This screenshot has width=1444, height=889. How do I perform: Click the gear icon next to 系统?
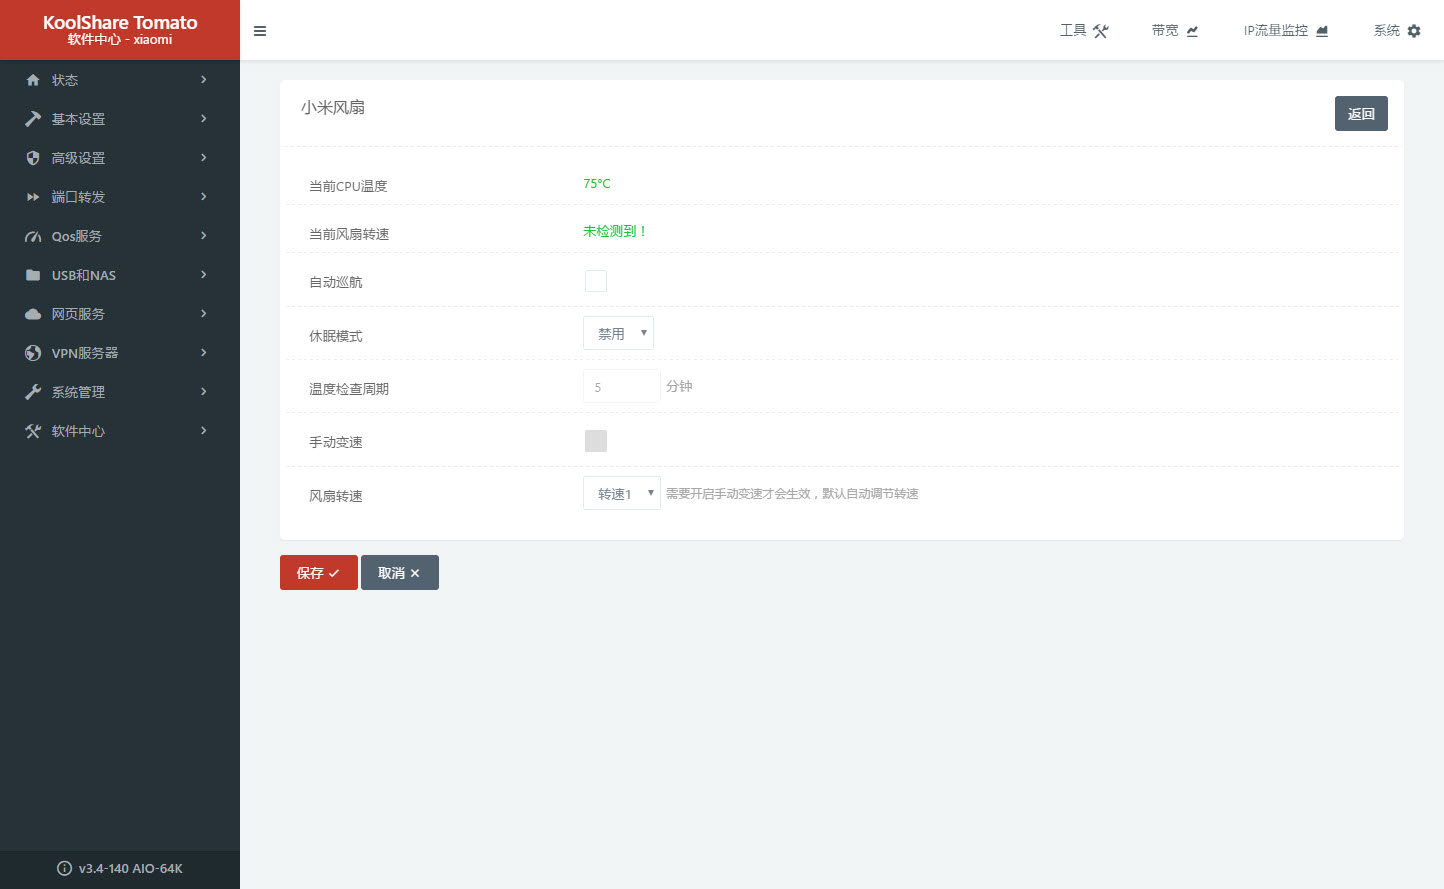pyautogui.click(x=1414, y=31)
